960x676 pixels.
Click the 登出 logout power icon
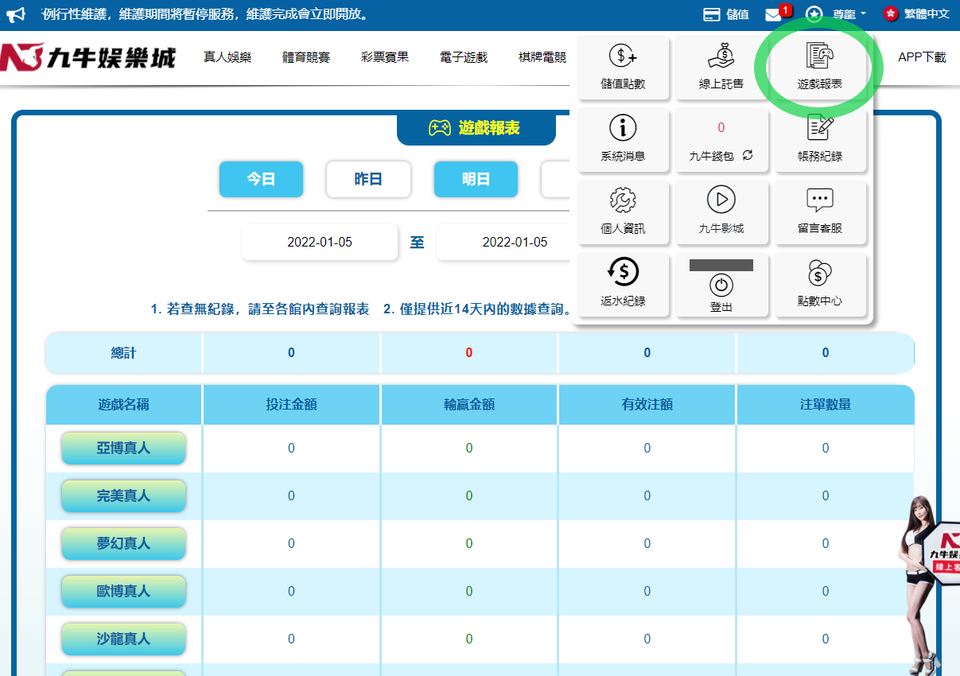(721, 287)
